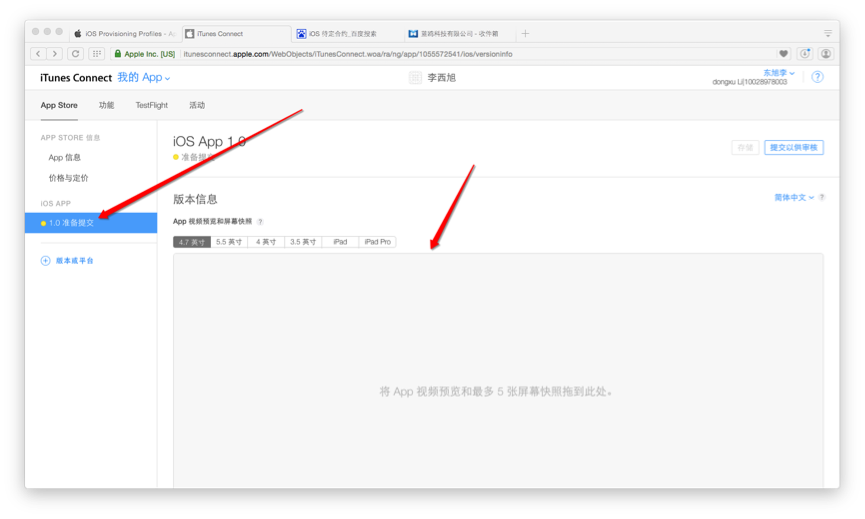Click the 版本或平台 link
865x519 pixels.
74,261
